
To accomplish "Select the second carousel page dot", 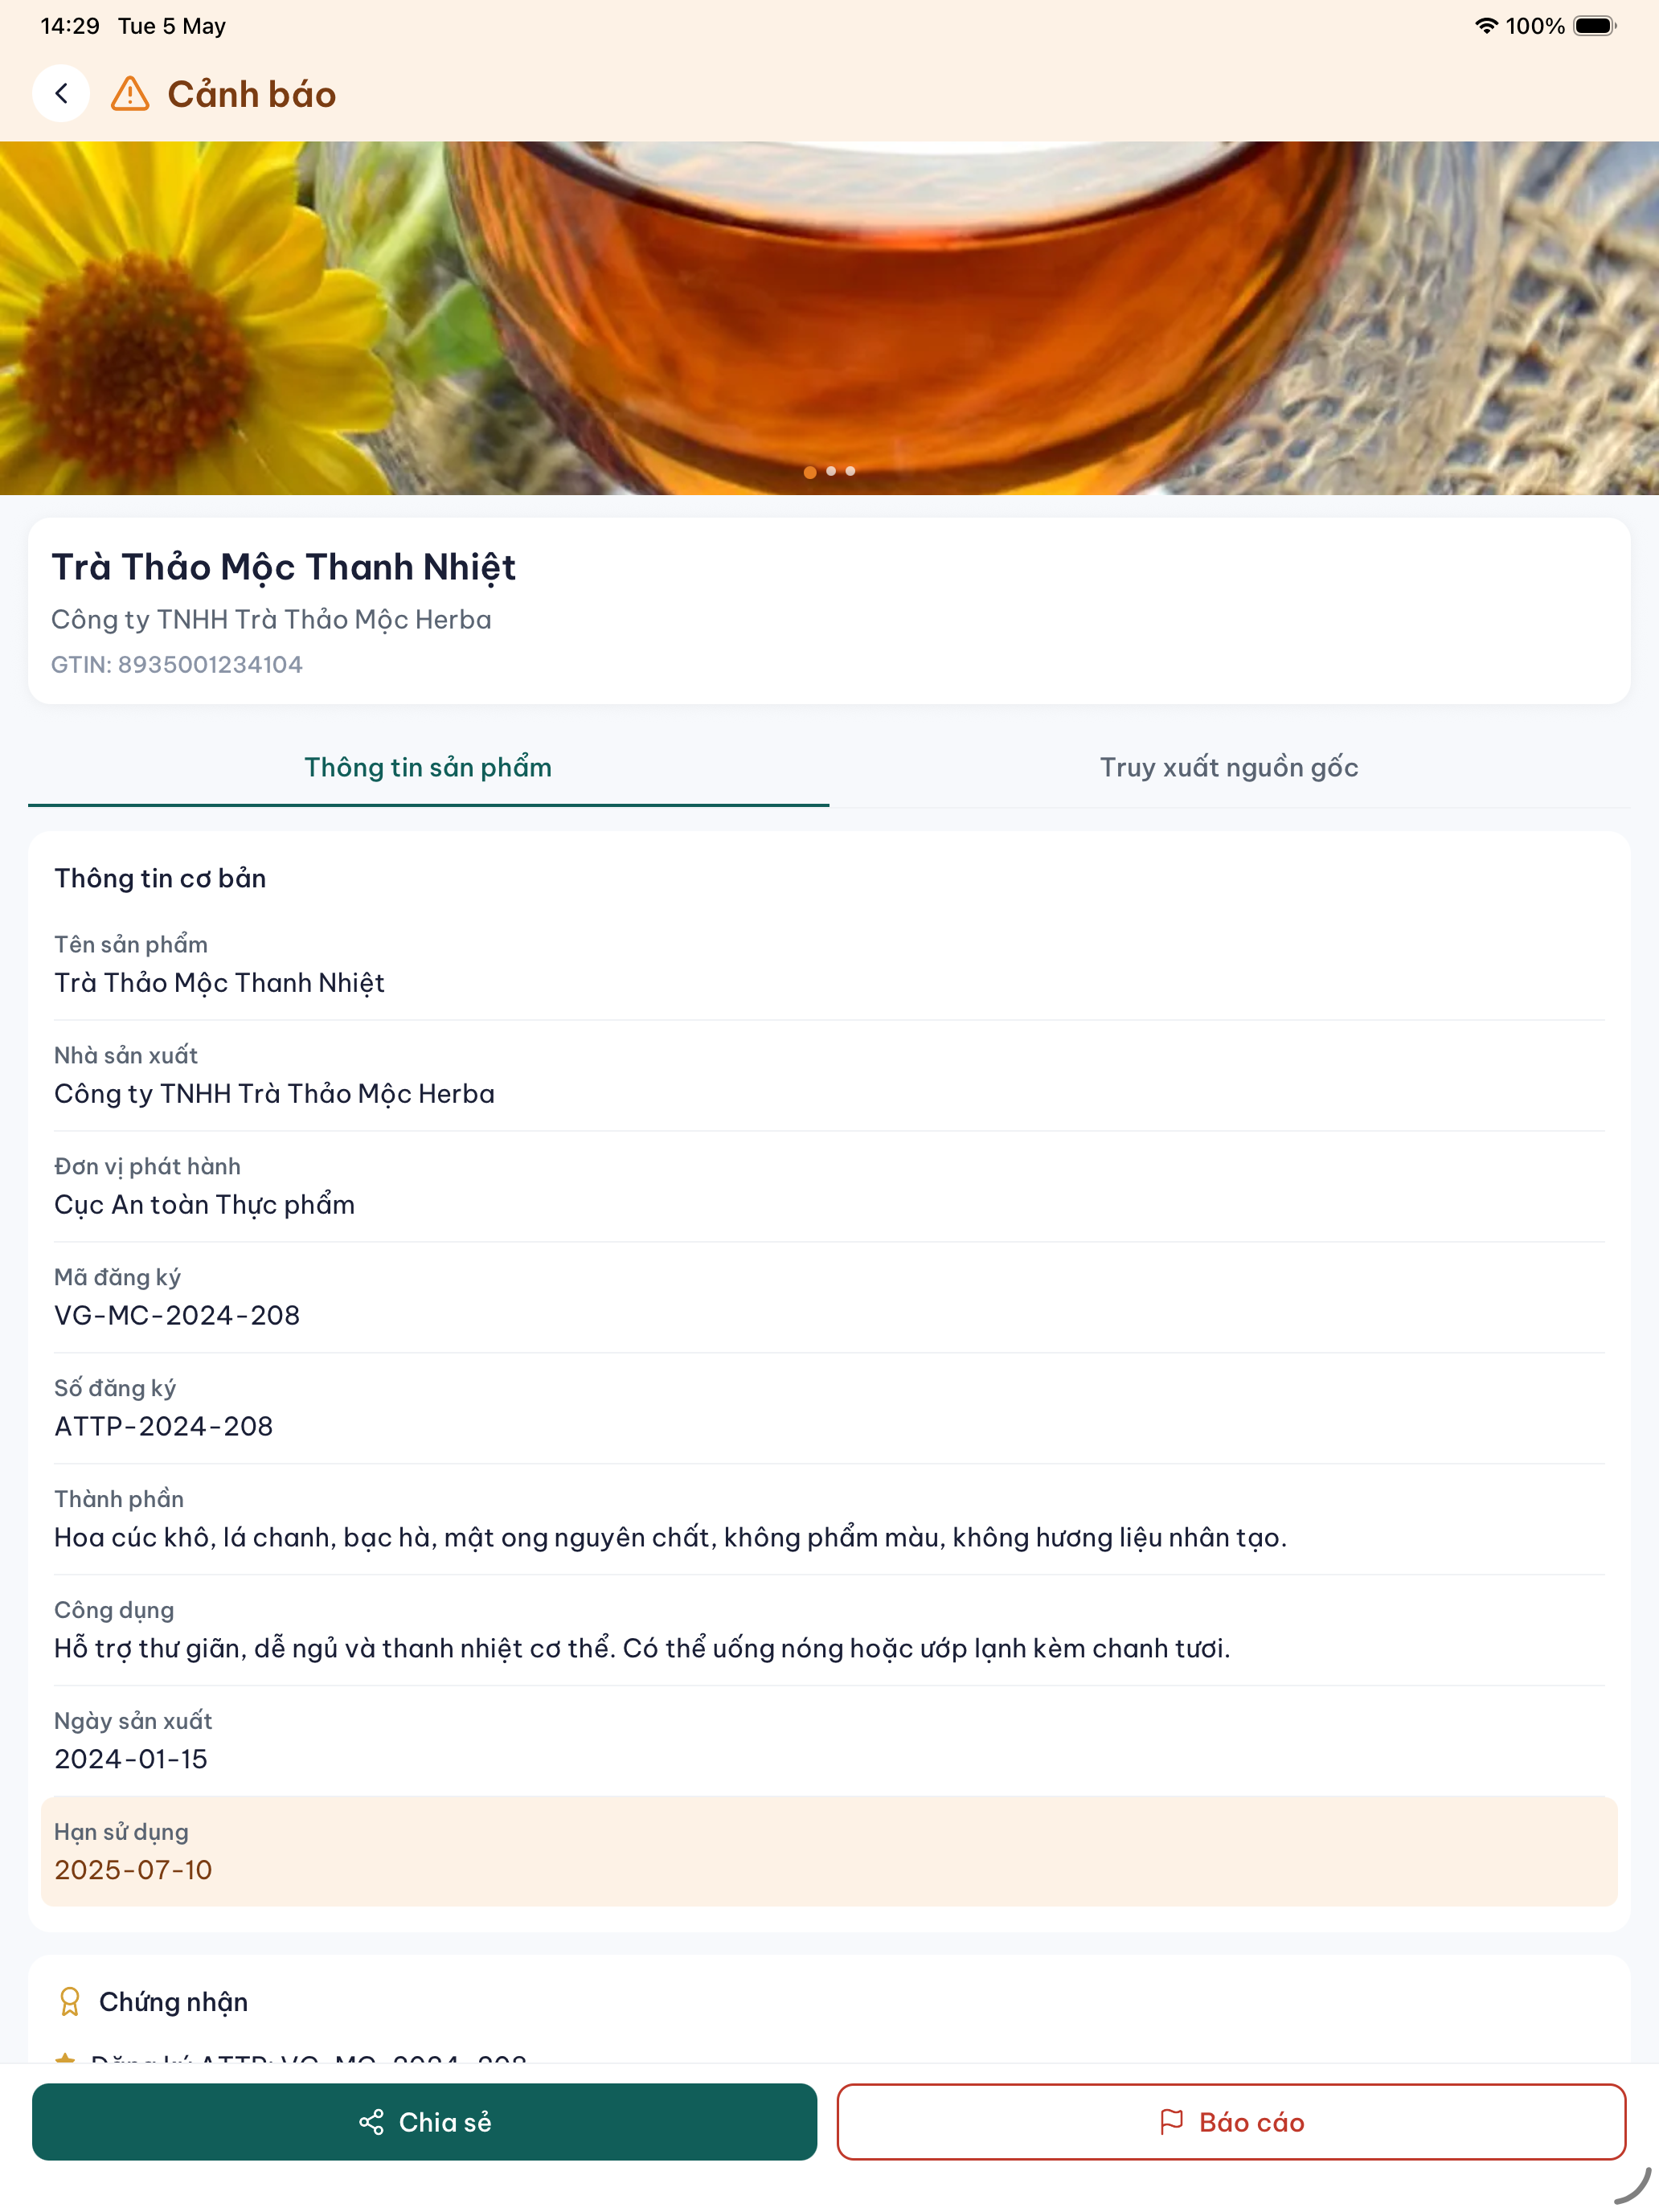I will [x=831, y=471].
